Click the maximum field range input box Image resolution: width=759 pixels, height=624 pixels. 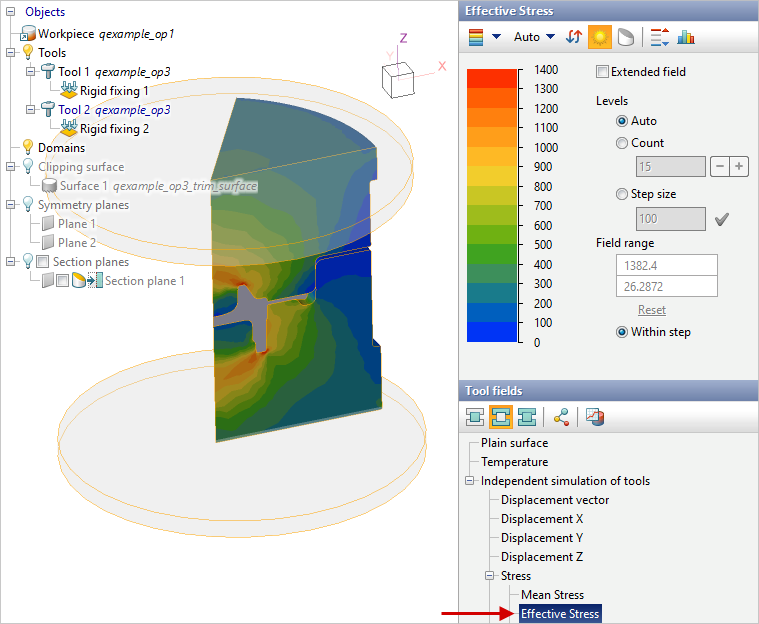[x=667, y=265]
